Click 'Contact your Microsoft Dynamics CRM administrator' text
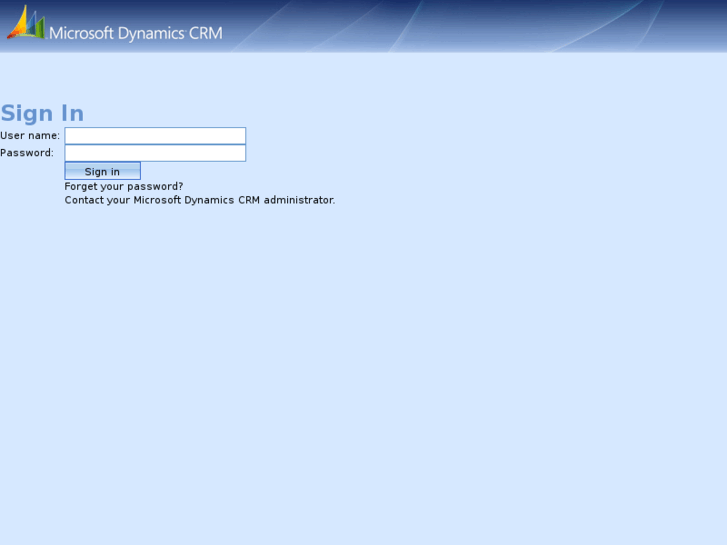 pyautogui.click(x=199, y=200)
